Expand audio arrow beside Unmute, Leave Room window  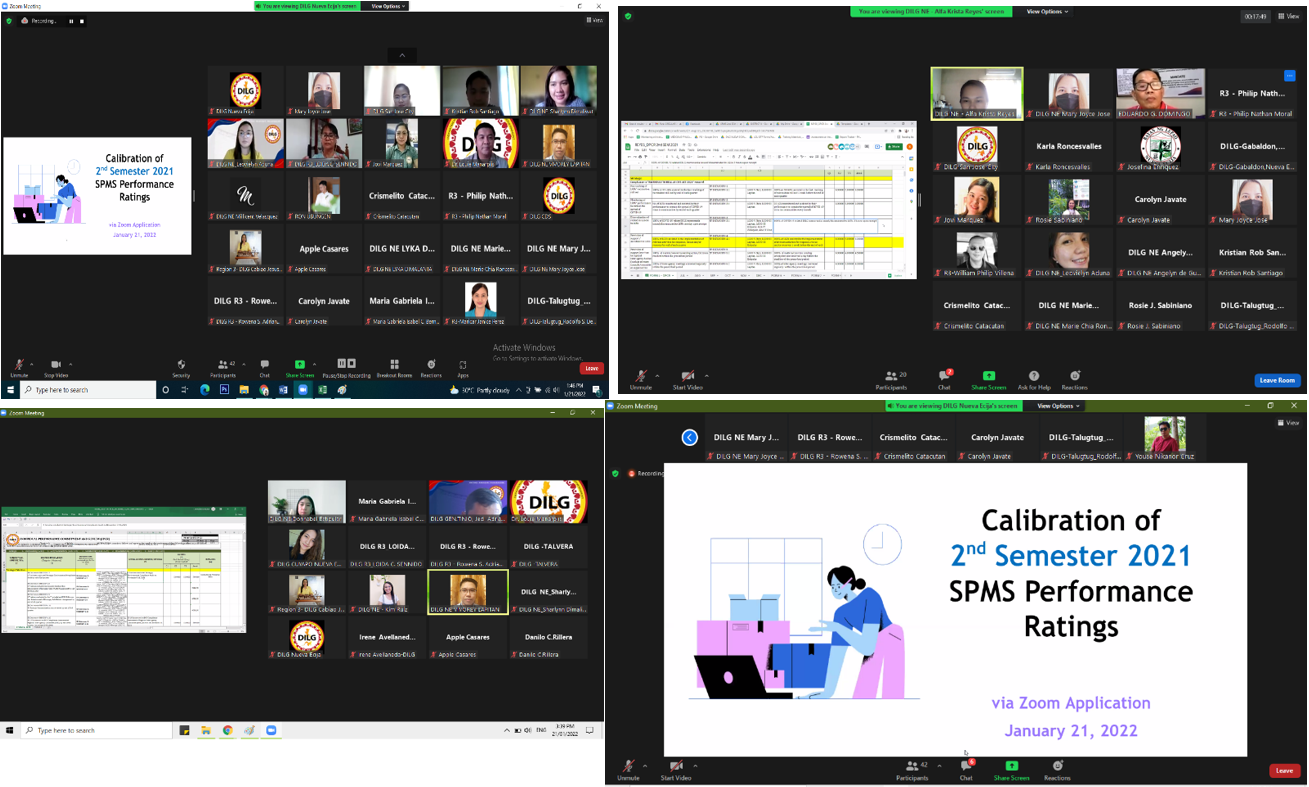pos(656,376)
